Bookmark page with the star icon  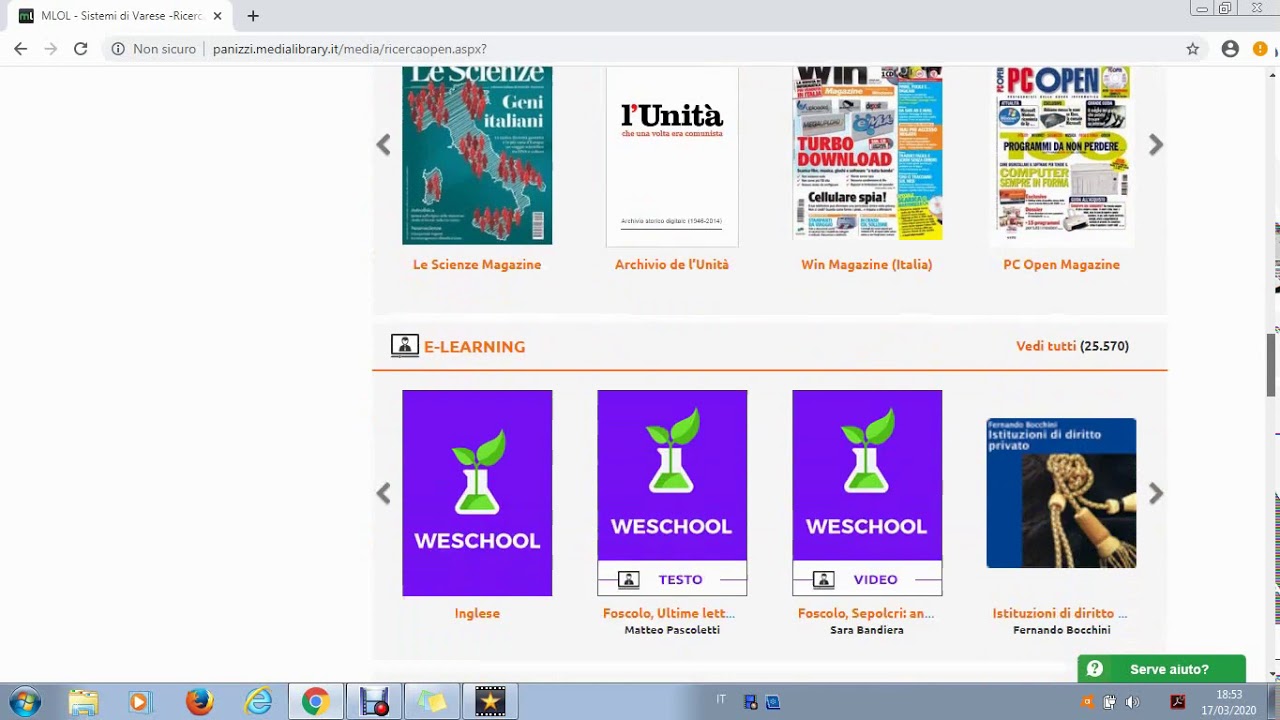click(1192, 48)
